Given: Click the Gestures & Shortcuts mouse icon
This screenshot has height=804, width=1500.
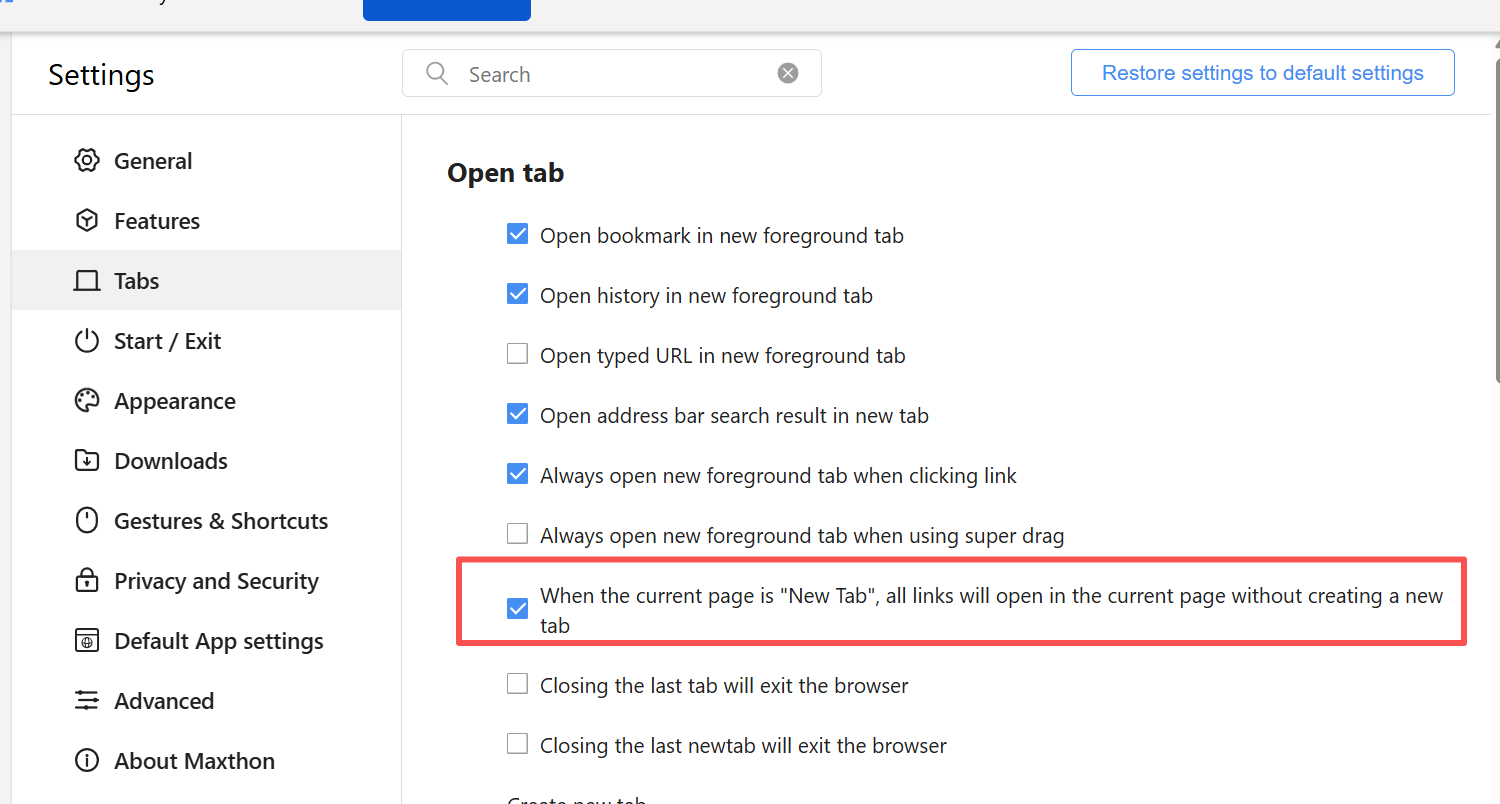Looking at the screenshot, I should [x=87, y=521].
